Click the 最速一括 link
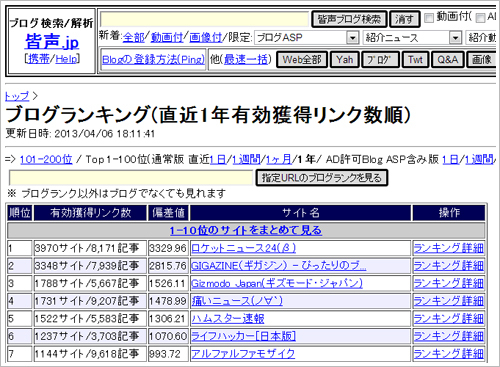The image size is (500, 367). pos(246,60)
